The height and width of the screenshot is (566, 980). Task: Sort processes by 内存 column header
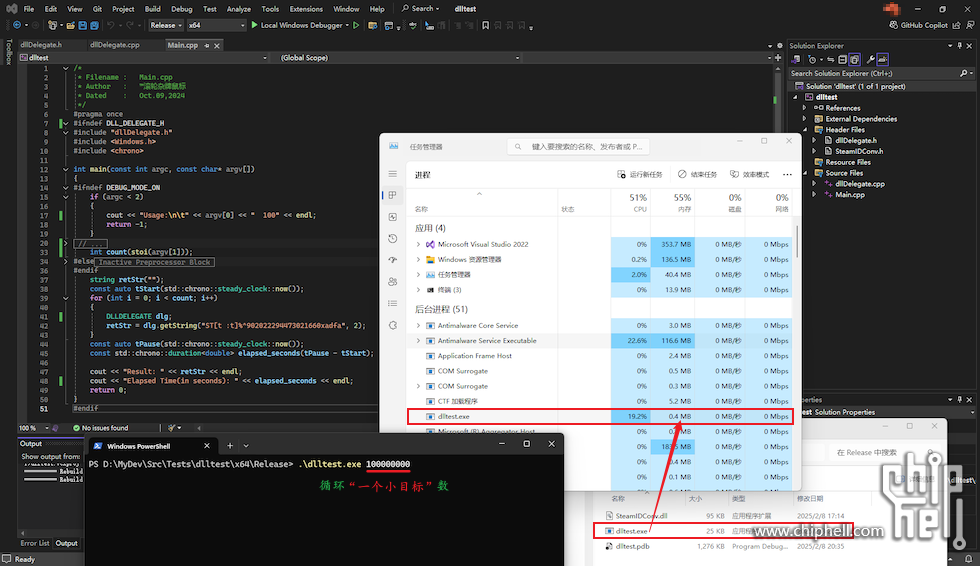point(672,202)
